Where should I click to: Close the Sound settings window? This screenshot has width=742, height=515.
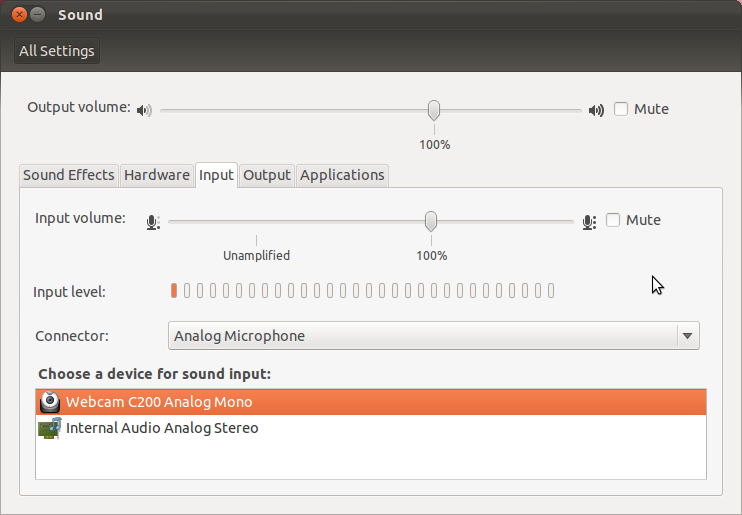pos(17,15)
